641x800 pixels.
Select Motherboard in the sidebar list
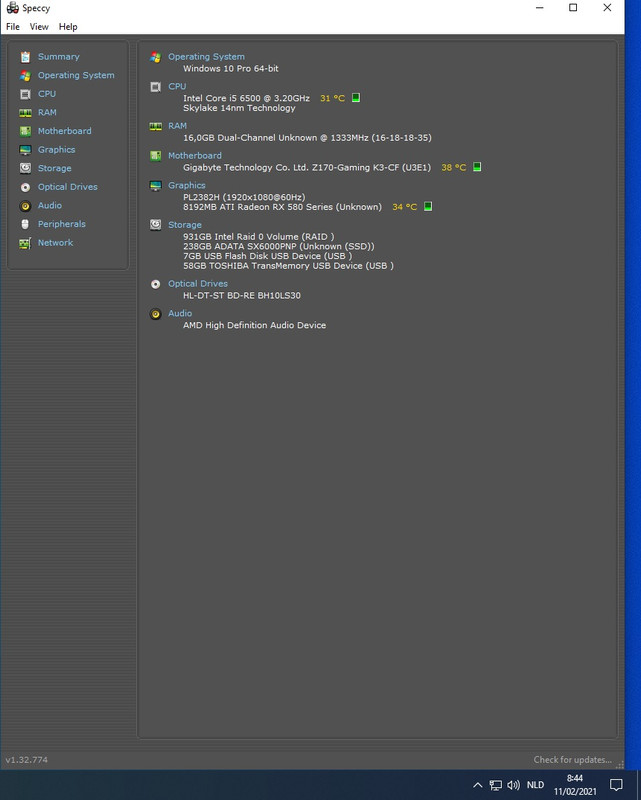(65, 131)
